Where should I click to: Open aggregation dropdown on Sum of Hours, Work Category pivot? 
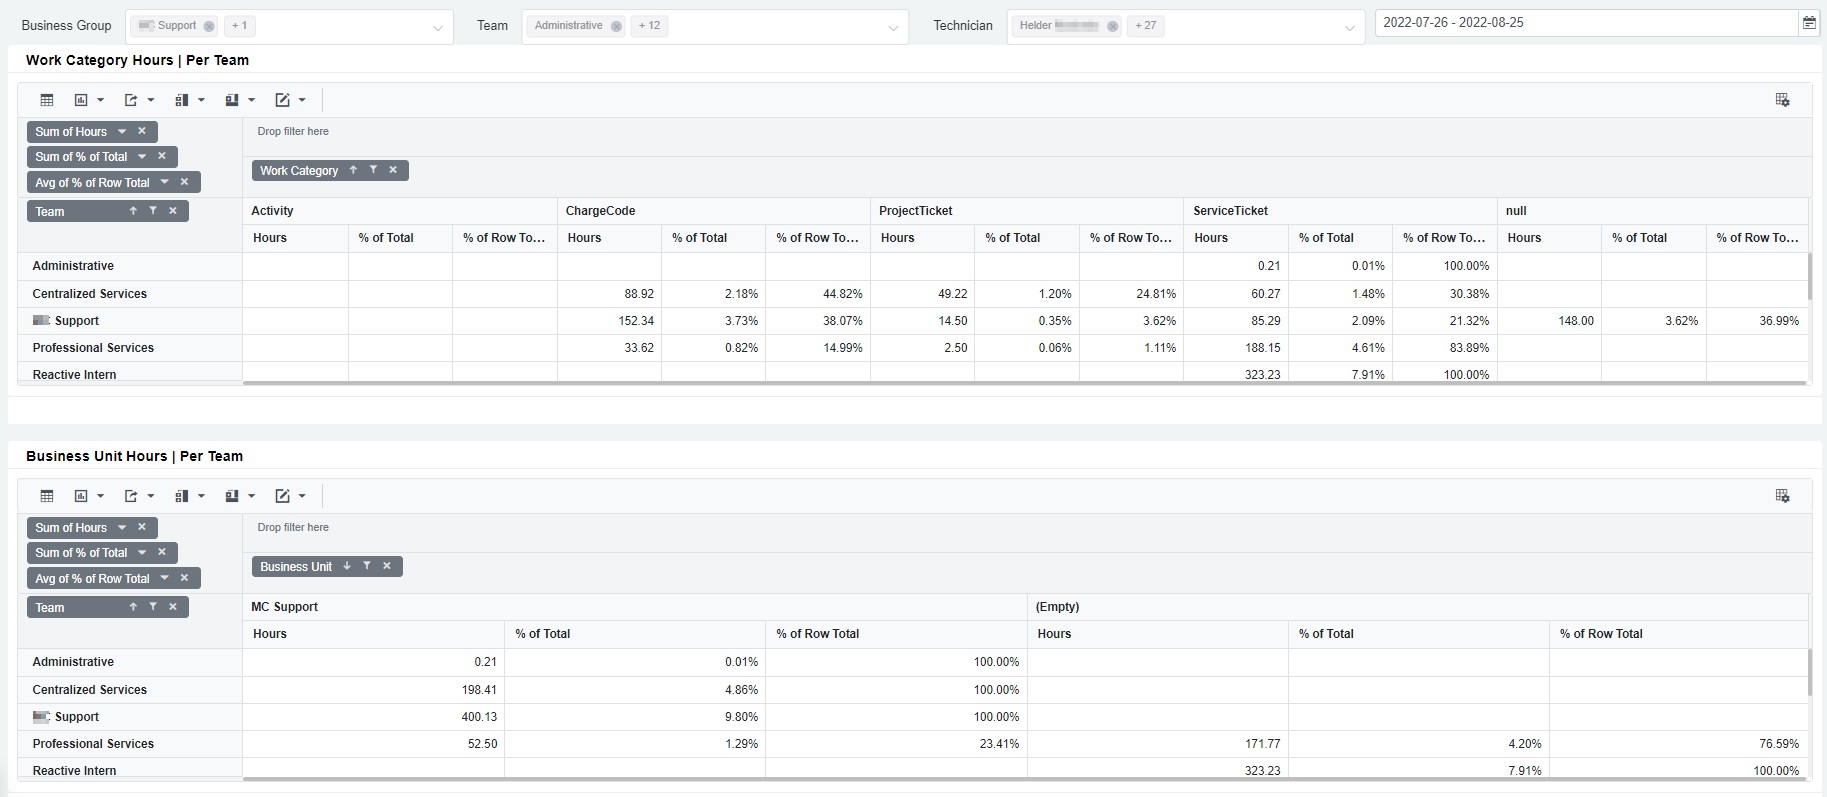pyautogui.click(x=122, y=131)
